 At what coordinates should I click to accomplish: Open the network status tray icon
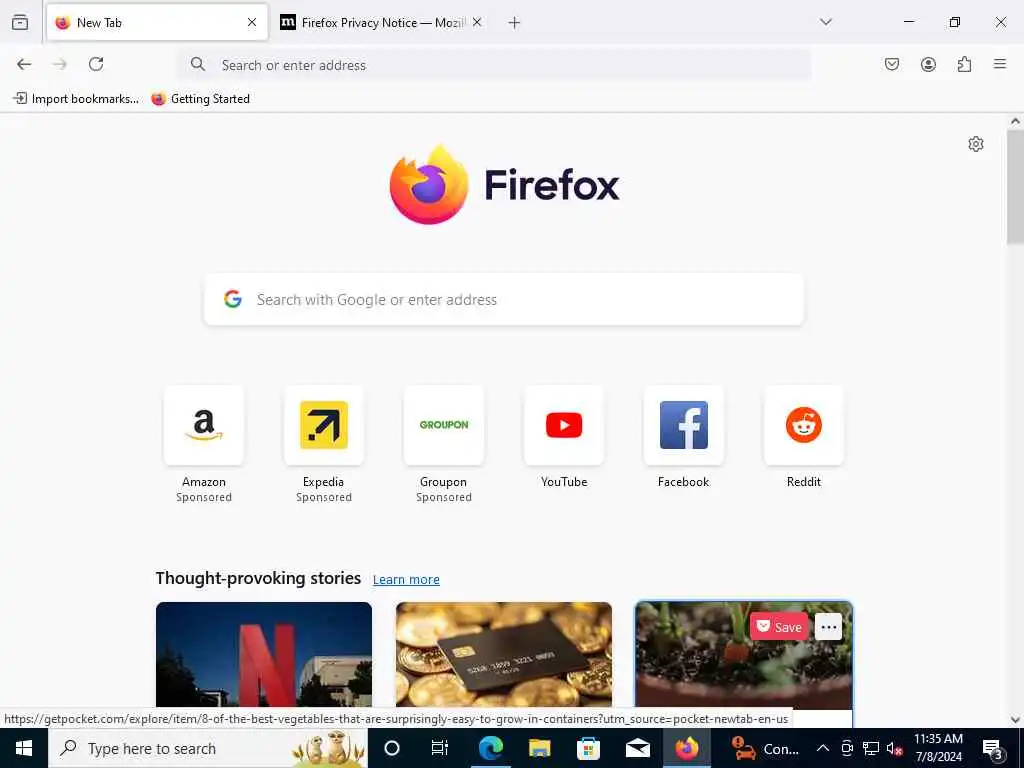(x=871, y=748)
